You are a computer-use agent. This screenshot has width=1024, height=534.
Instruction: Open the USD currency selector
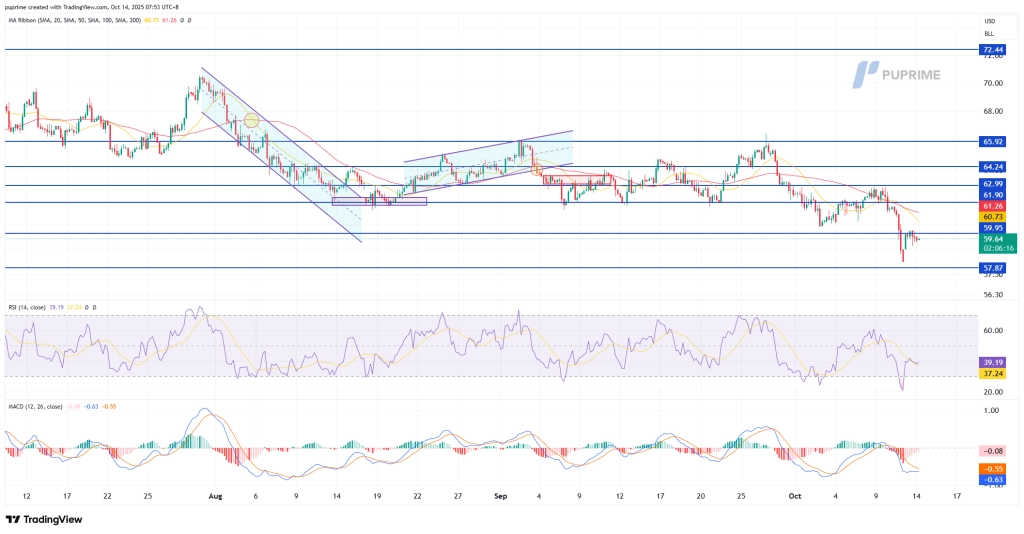[x=990, y=20]
